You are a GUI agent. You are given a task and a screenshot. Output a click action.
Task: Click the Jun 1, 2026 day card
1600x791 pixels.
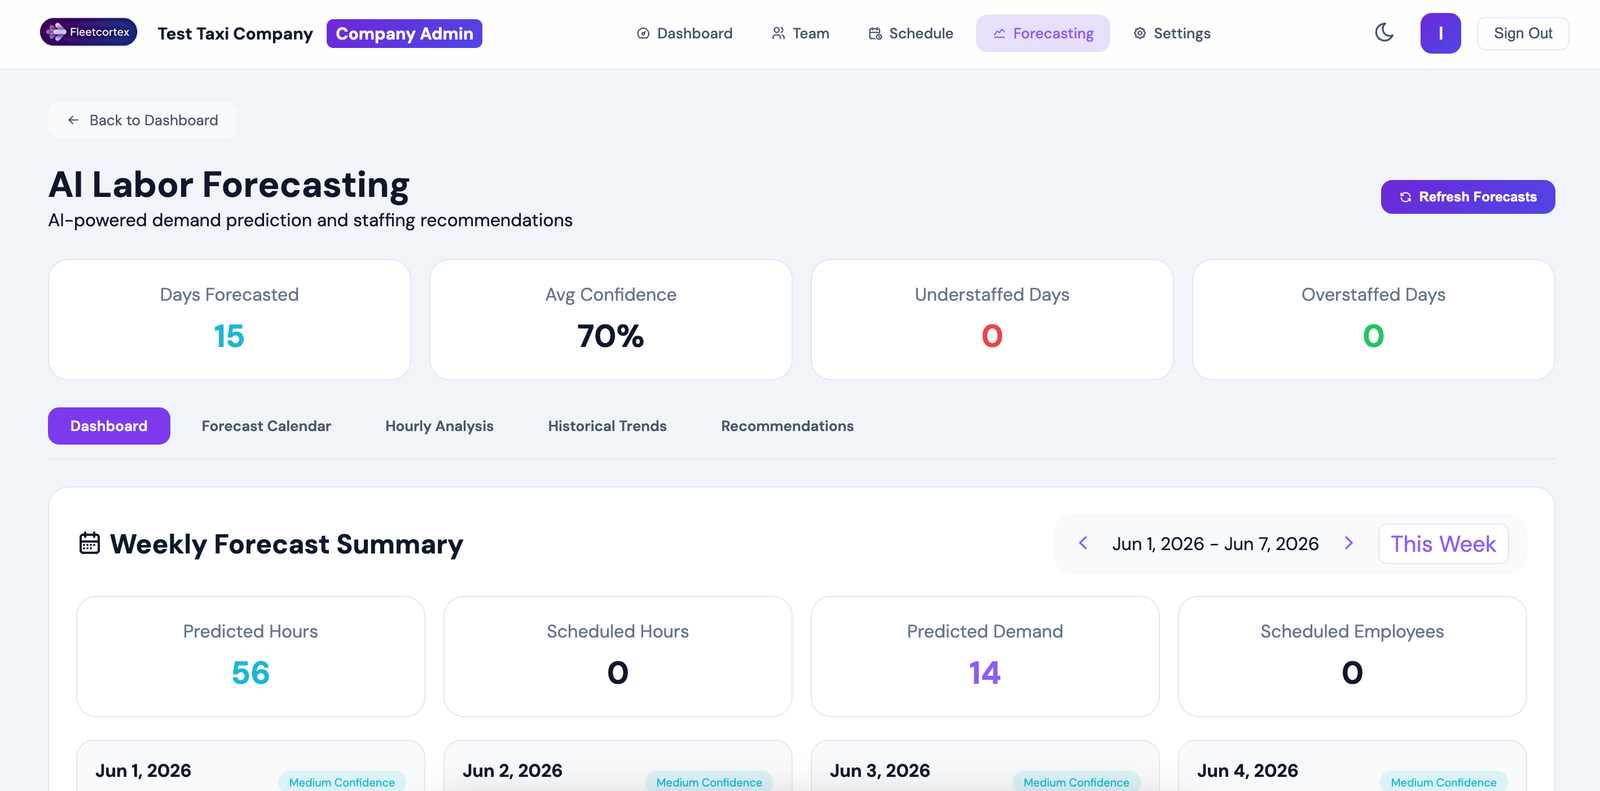coord(250,767)
